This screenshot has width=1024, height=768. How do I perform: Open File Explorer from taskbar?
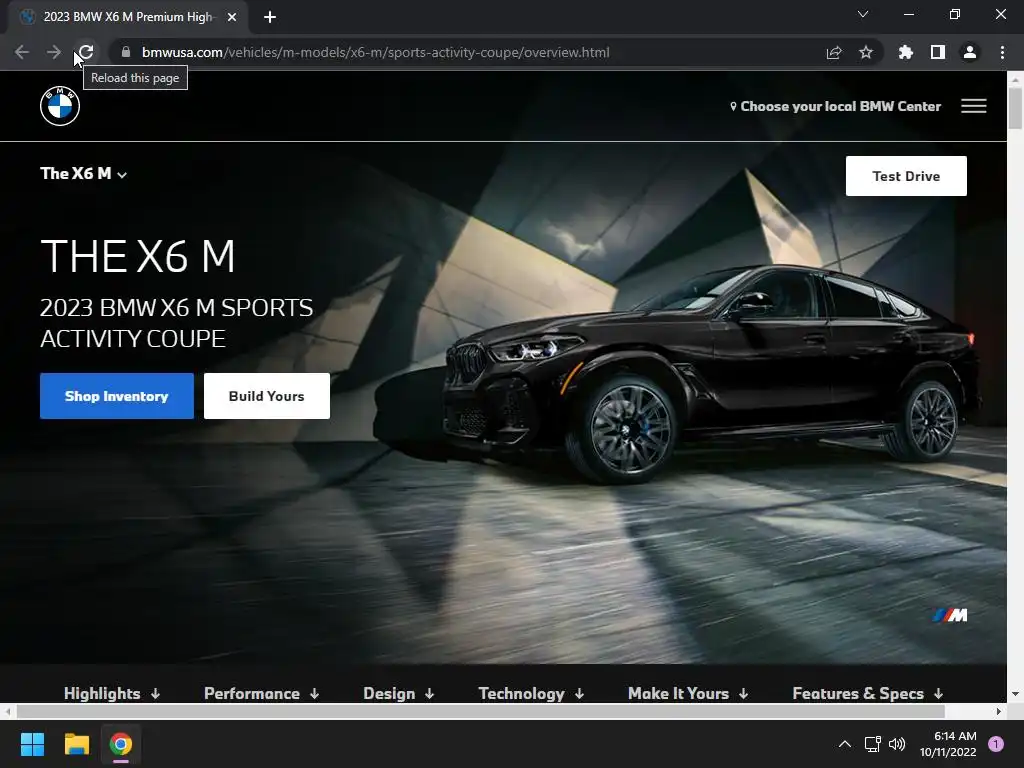pyautogui.click(x=76, y=744)
